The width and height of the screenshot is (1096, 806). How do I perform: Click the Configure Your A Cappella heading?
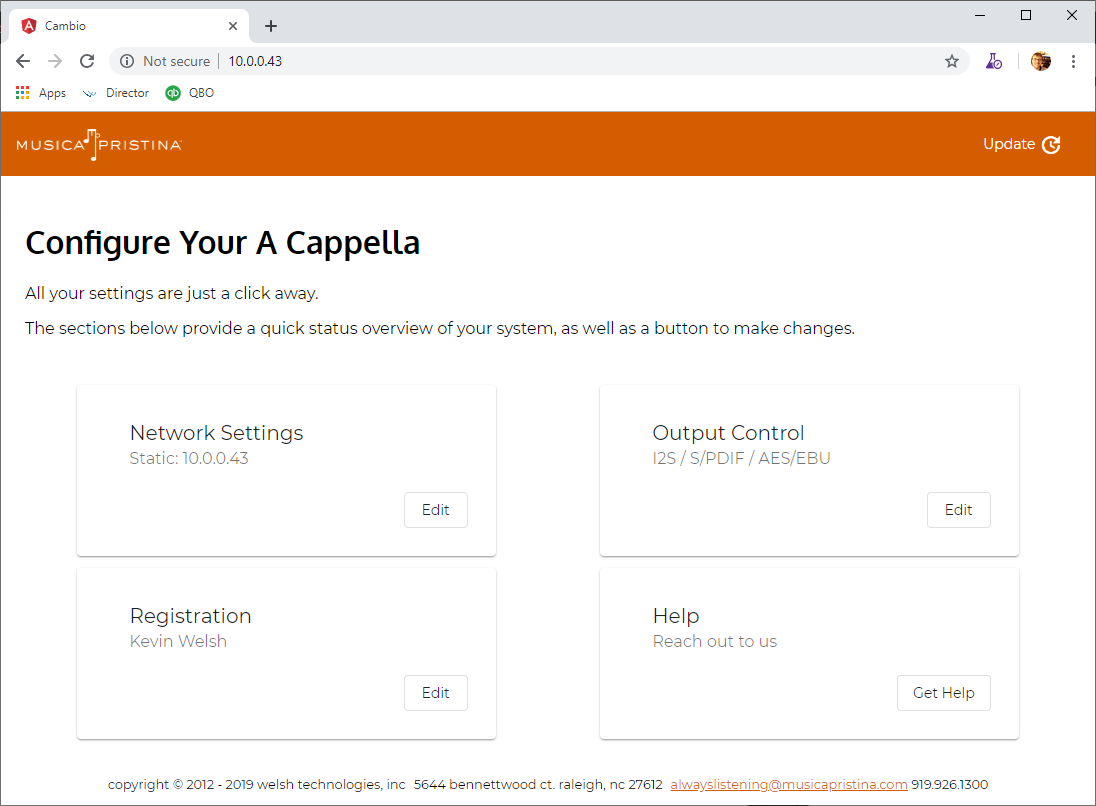(x=222, y=243)
